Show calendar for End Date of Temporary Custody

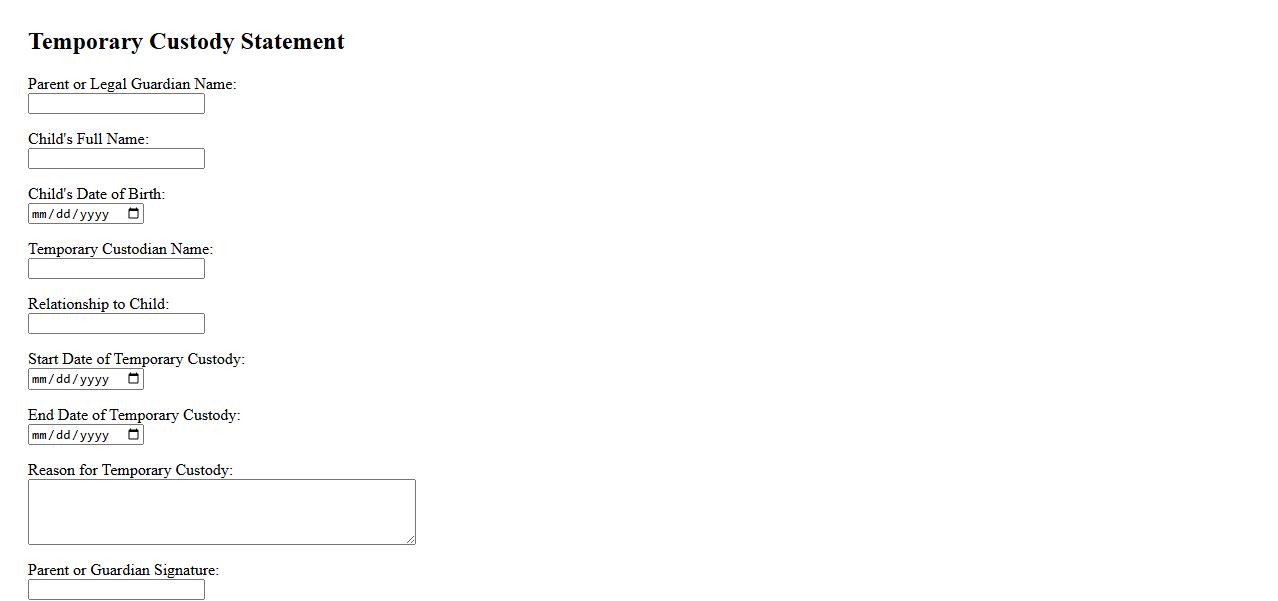coord(133,435)
